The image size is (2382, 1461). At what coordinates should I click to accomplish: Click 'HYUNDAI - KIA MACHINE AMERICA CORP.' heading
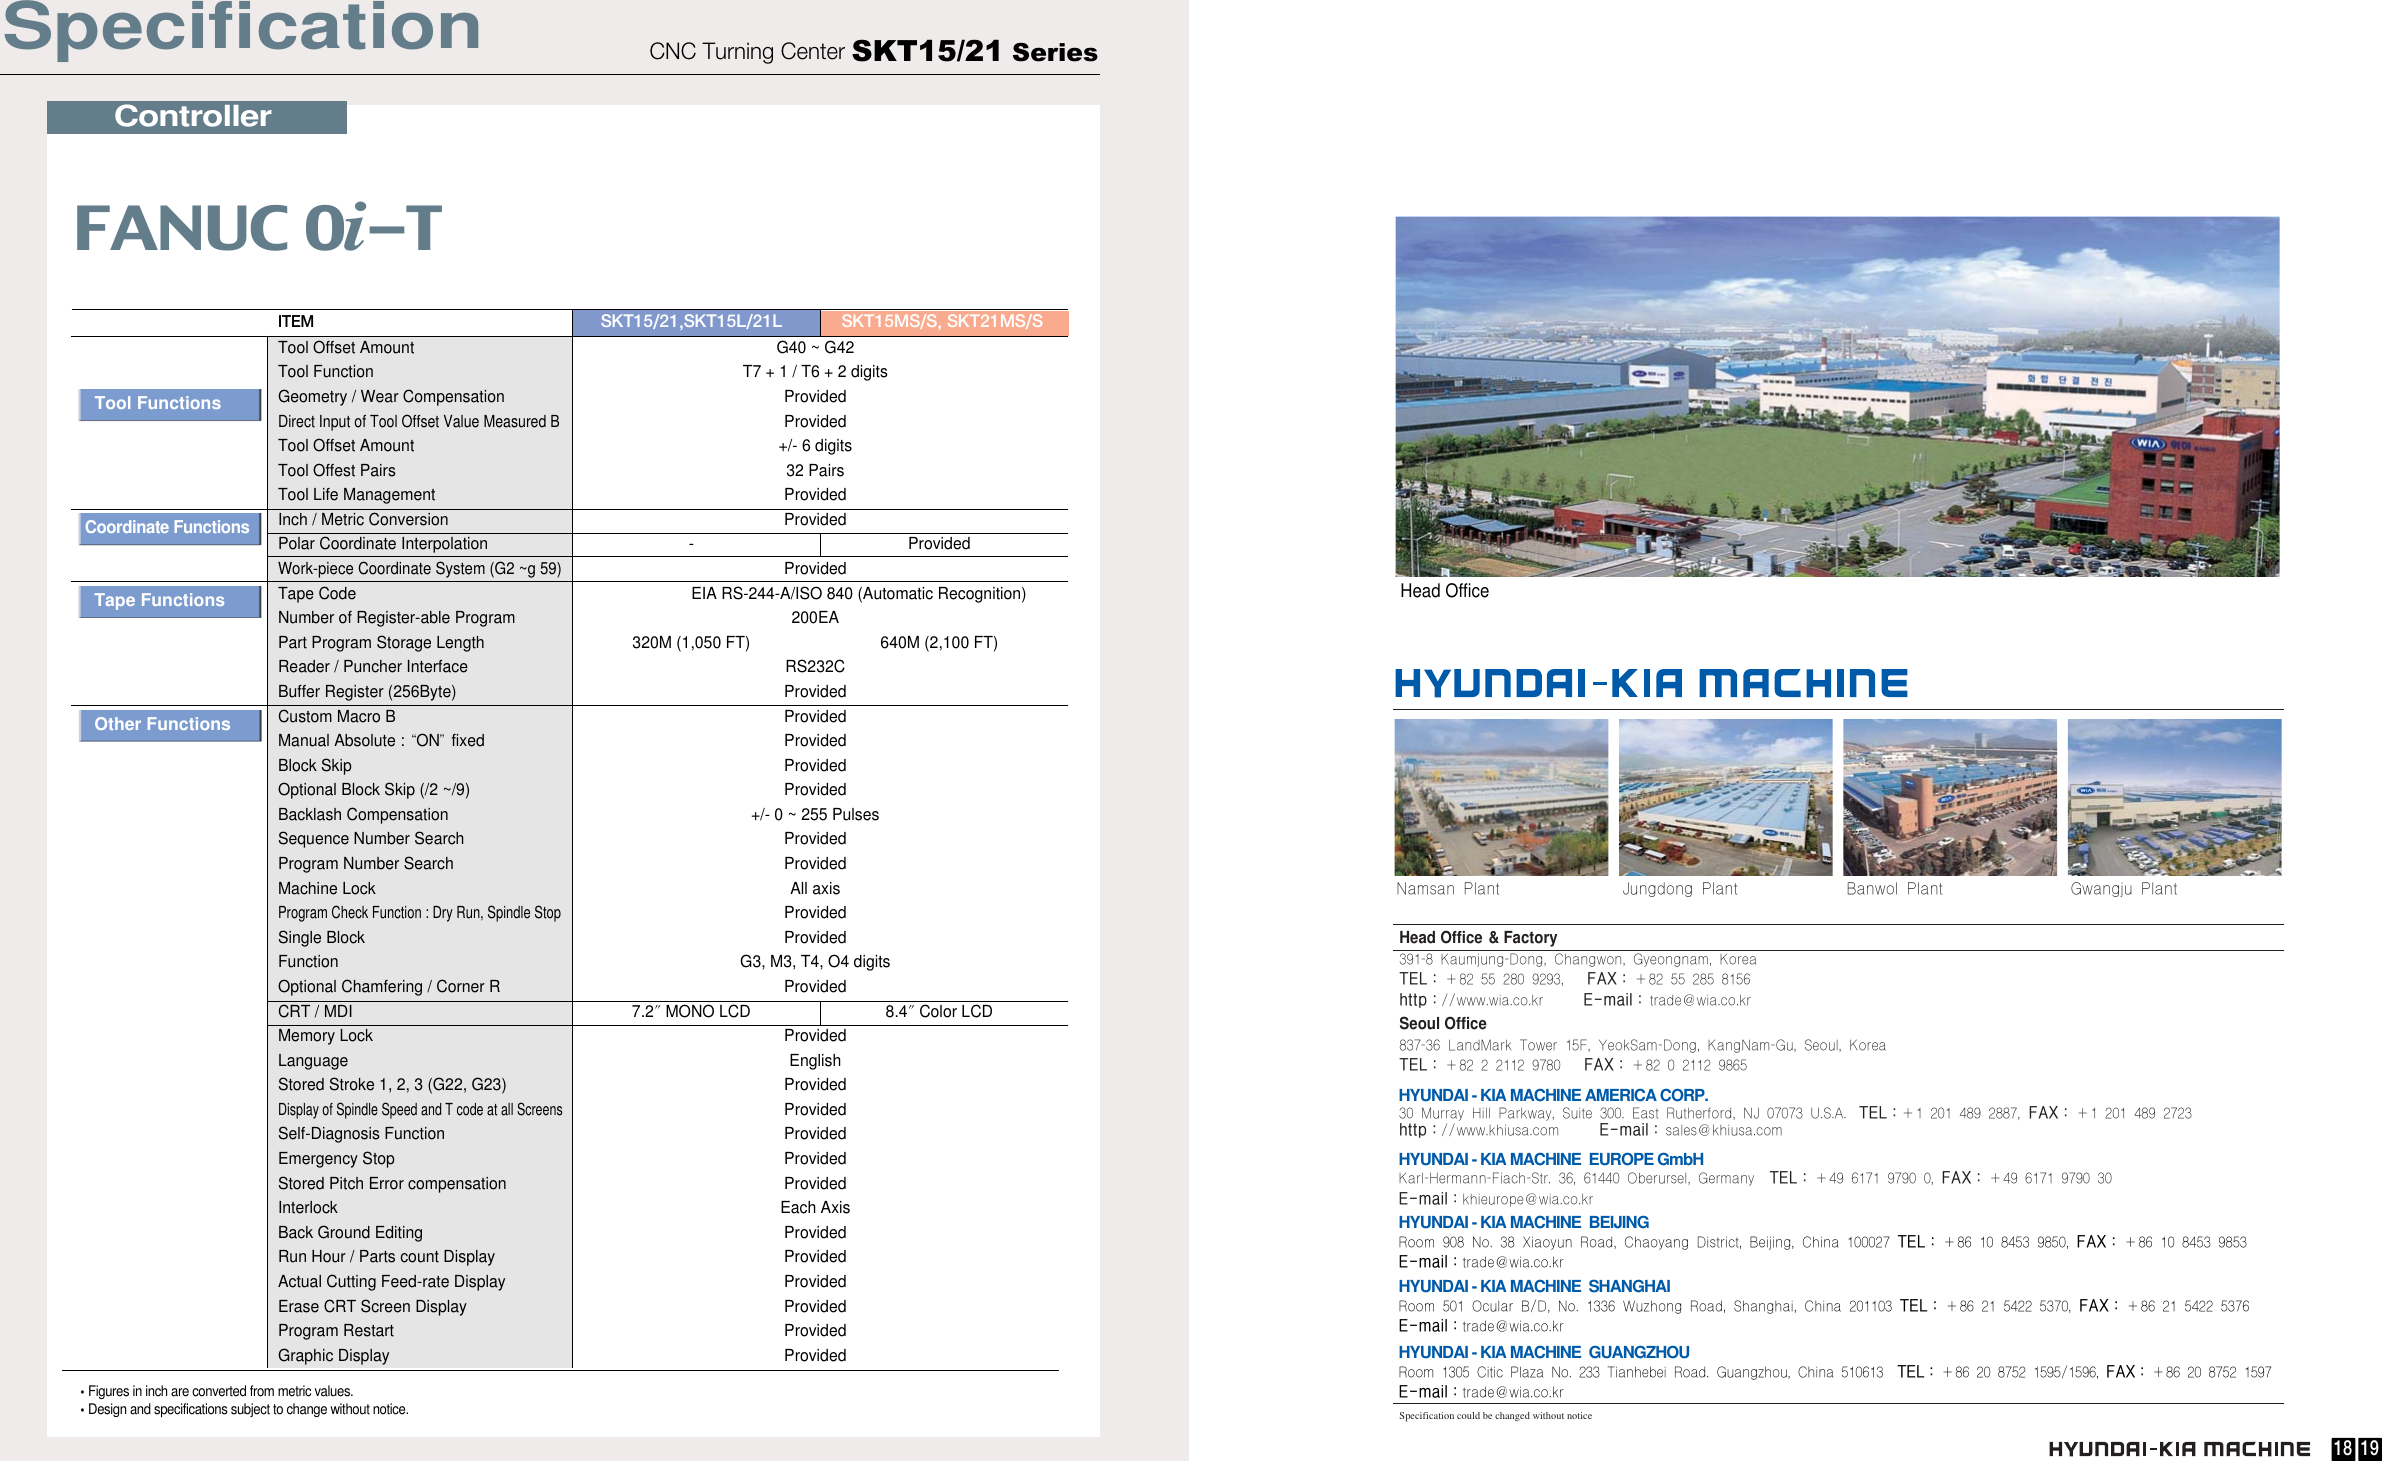tap(1553, 1096)
